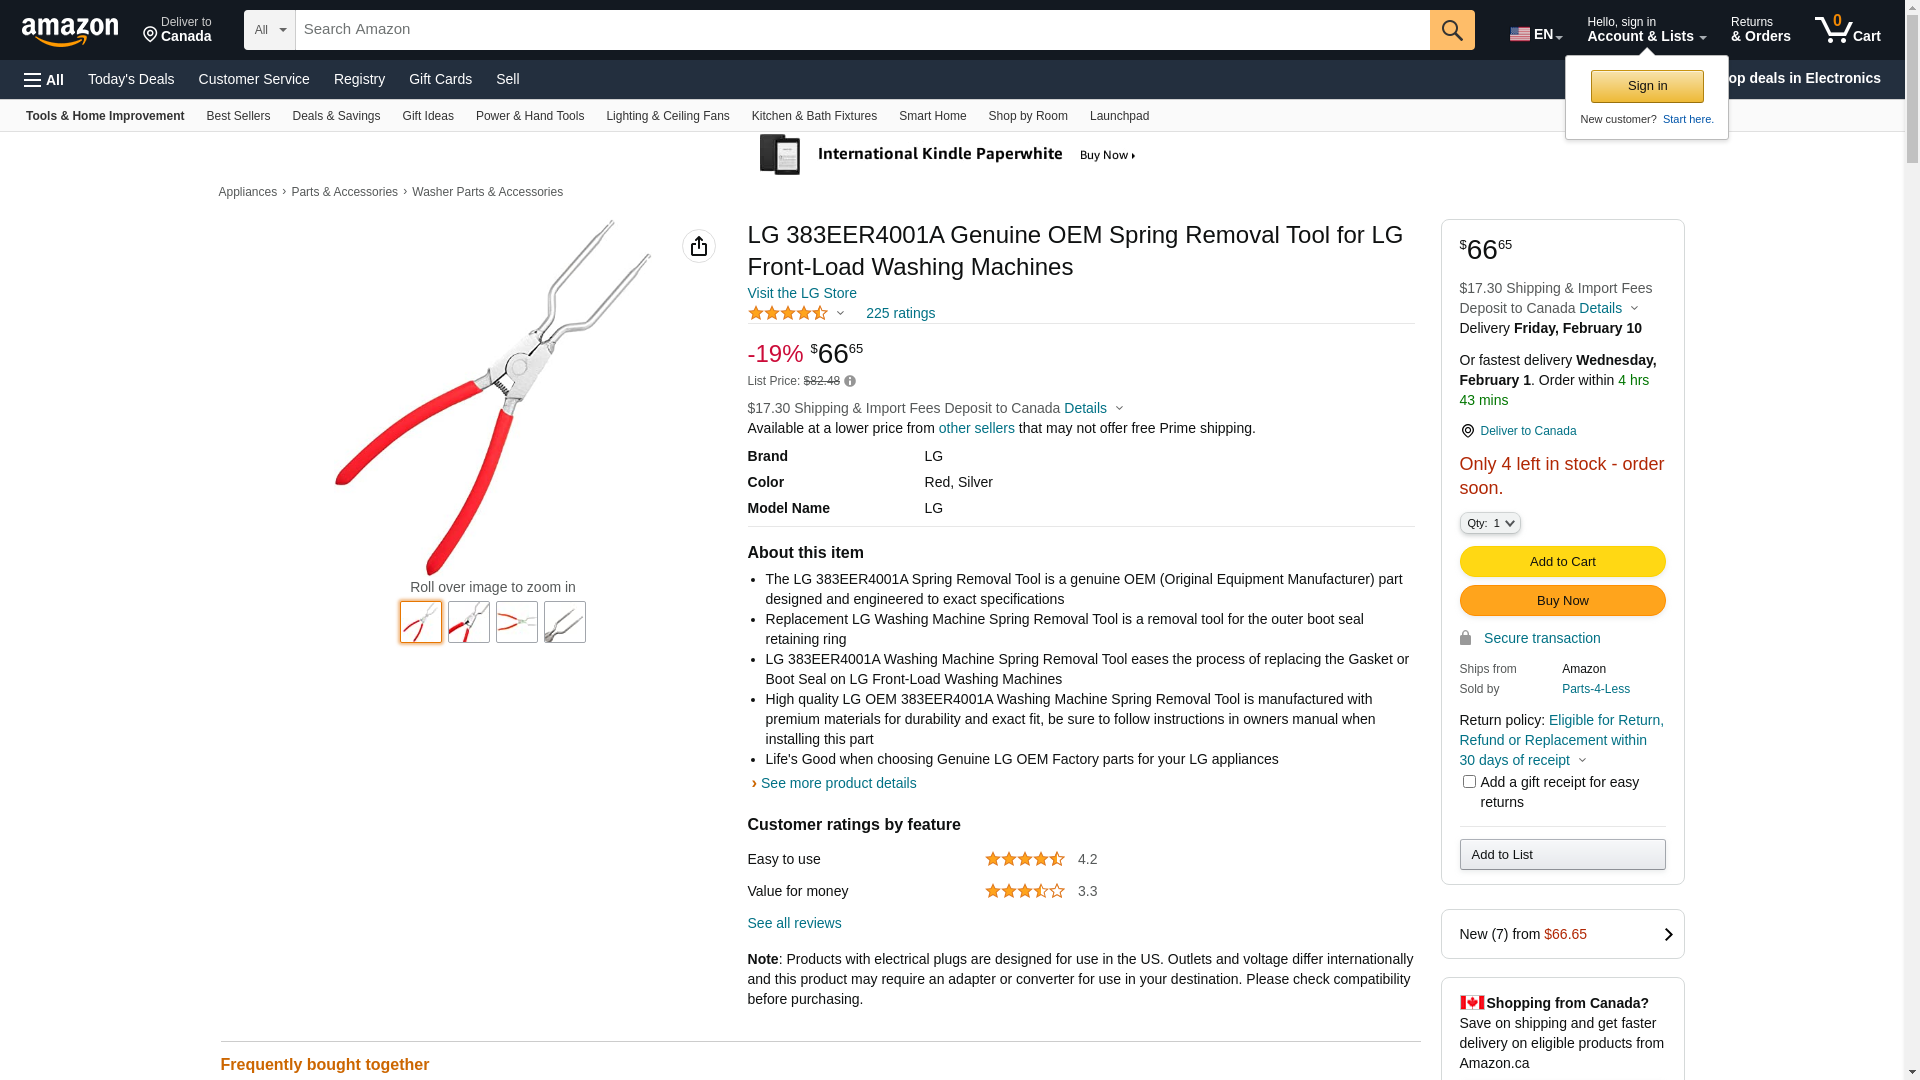Click the share icon near product image
This screenshot has height=1080, width=1920.
(698, 246)
